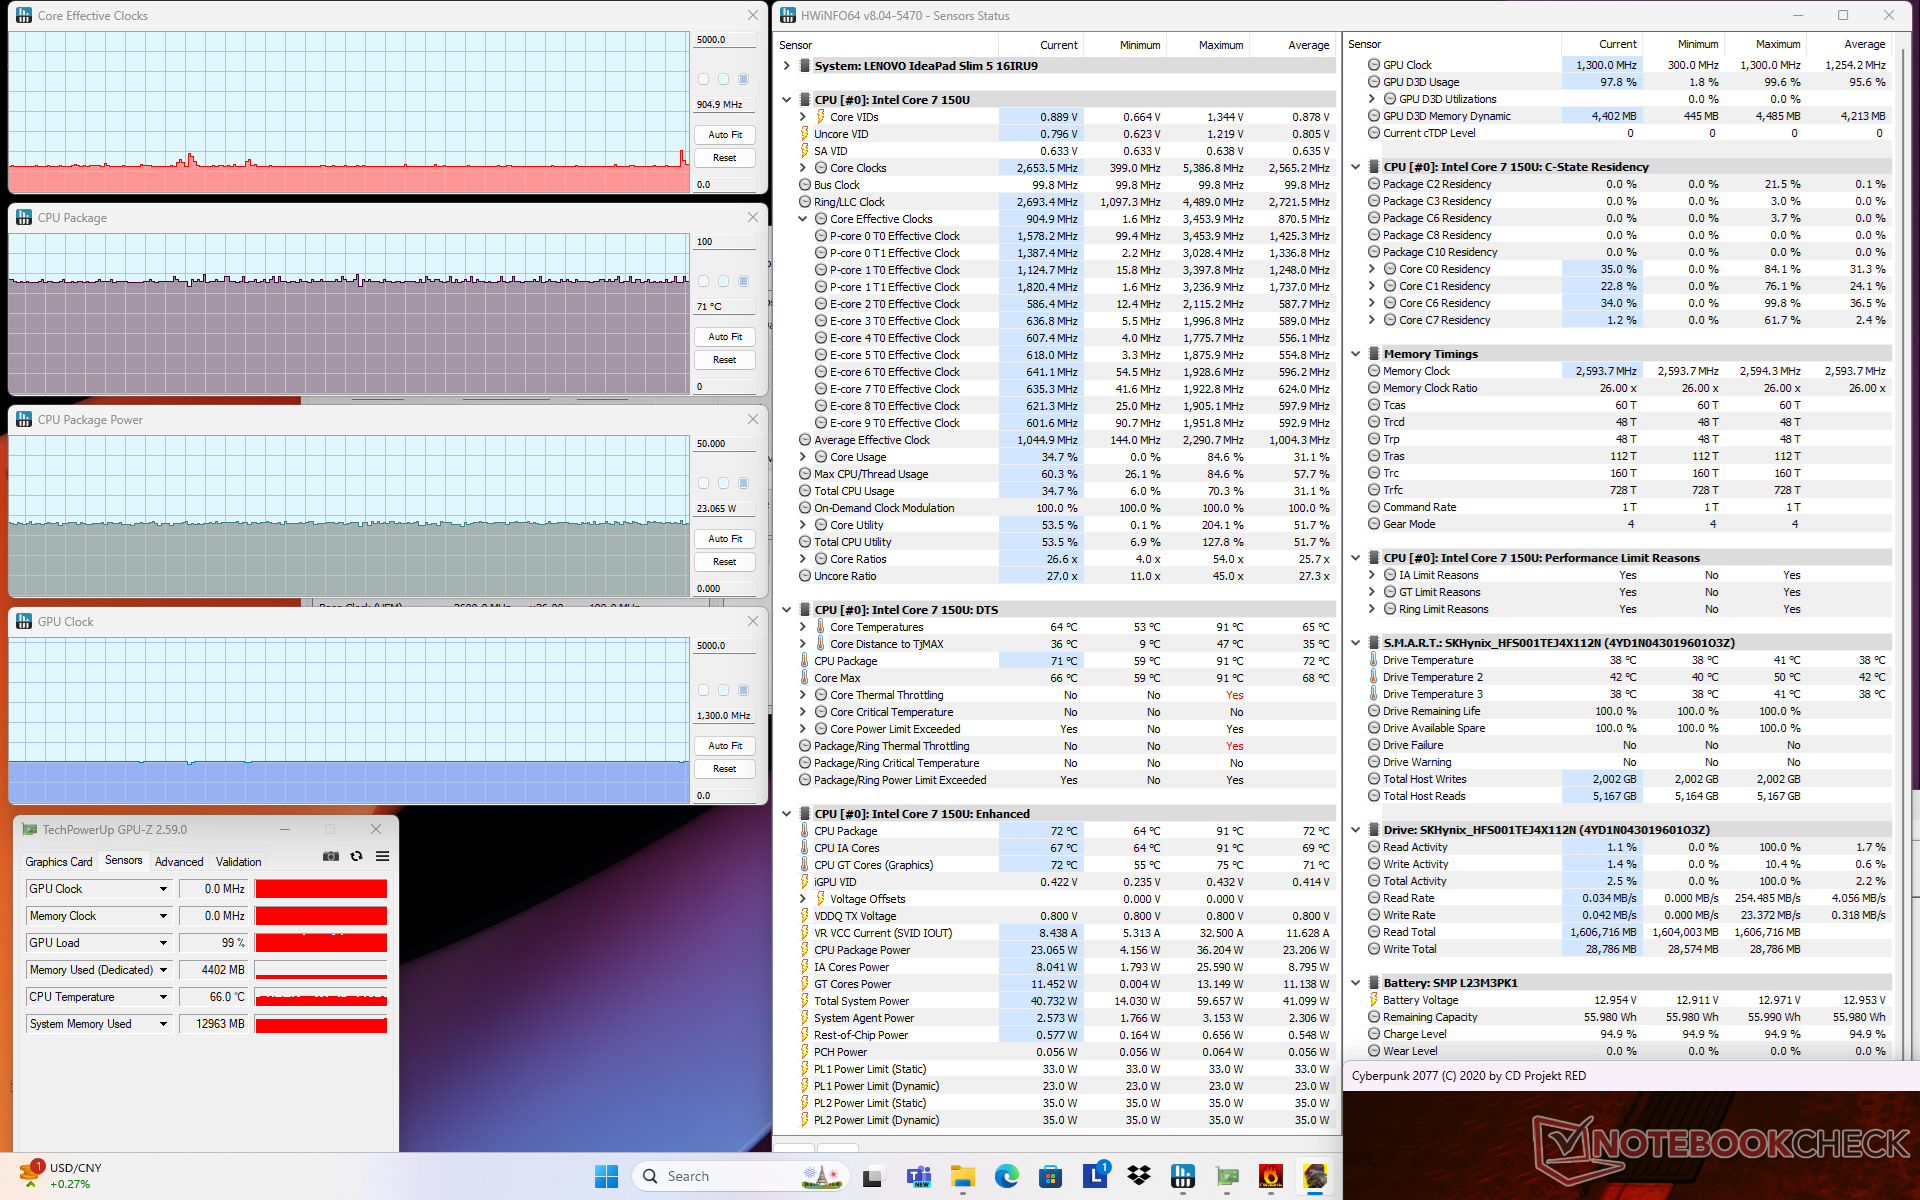Click the taskbar Search box

tap(740, 1176)
